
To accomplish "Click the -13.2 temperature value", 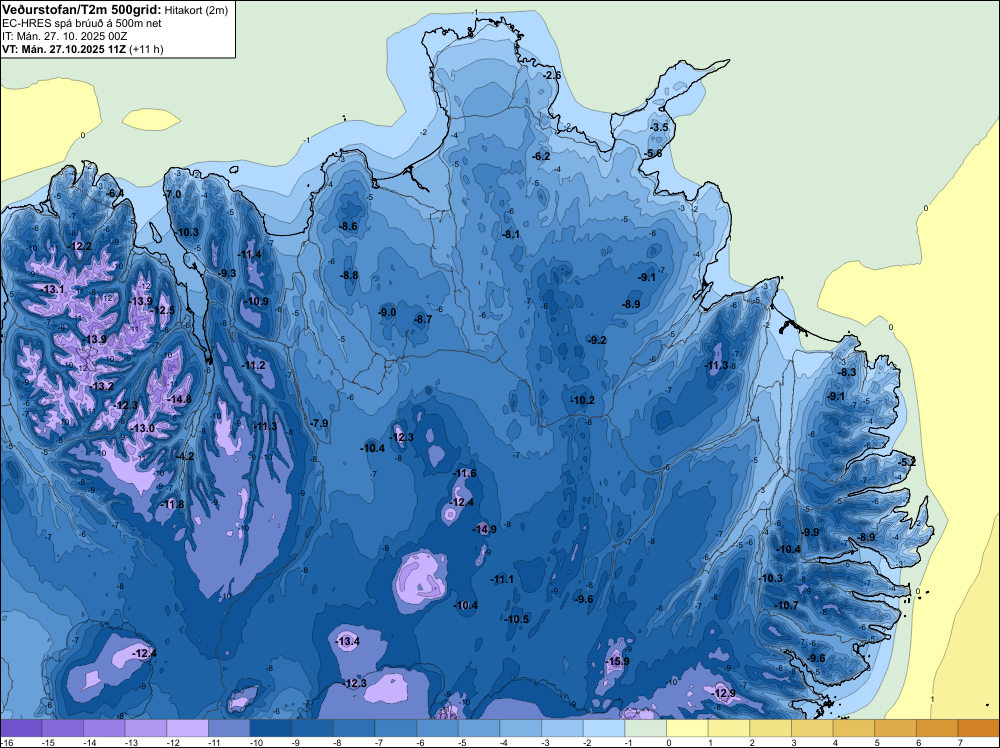I will [101, 386].
